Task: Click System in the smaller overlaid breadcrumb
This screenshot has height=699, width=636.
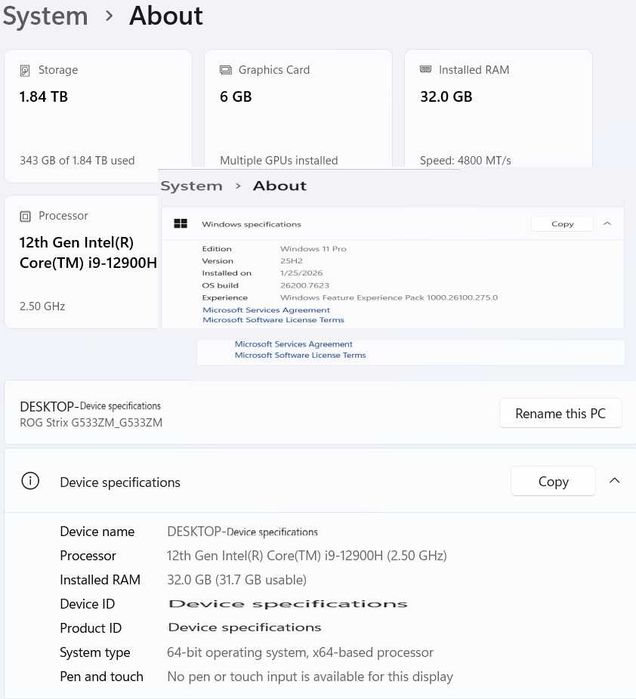Action: [x=191, y=186]
